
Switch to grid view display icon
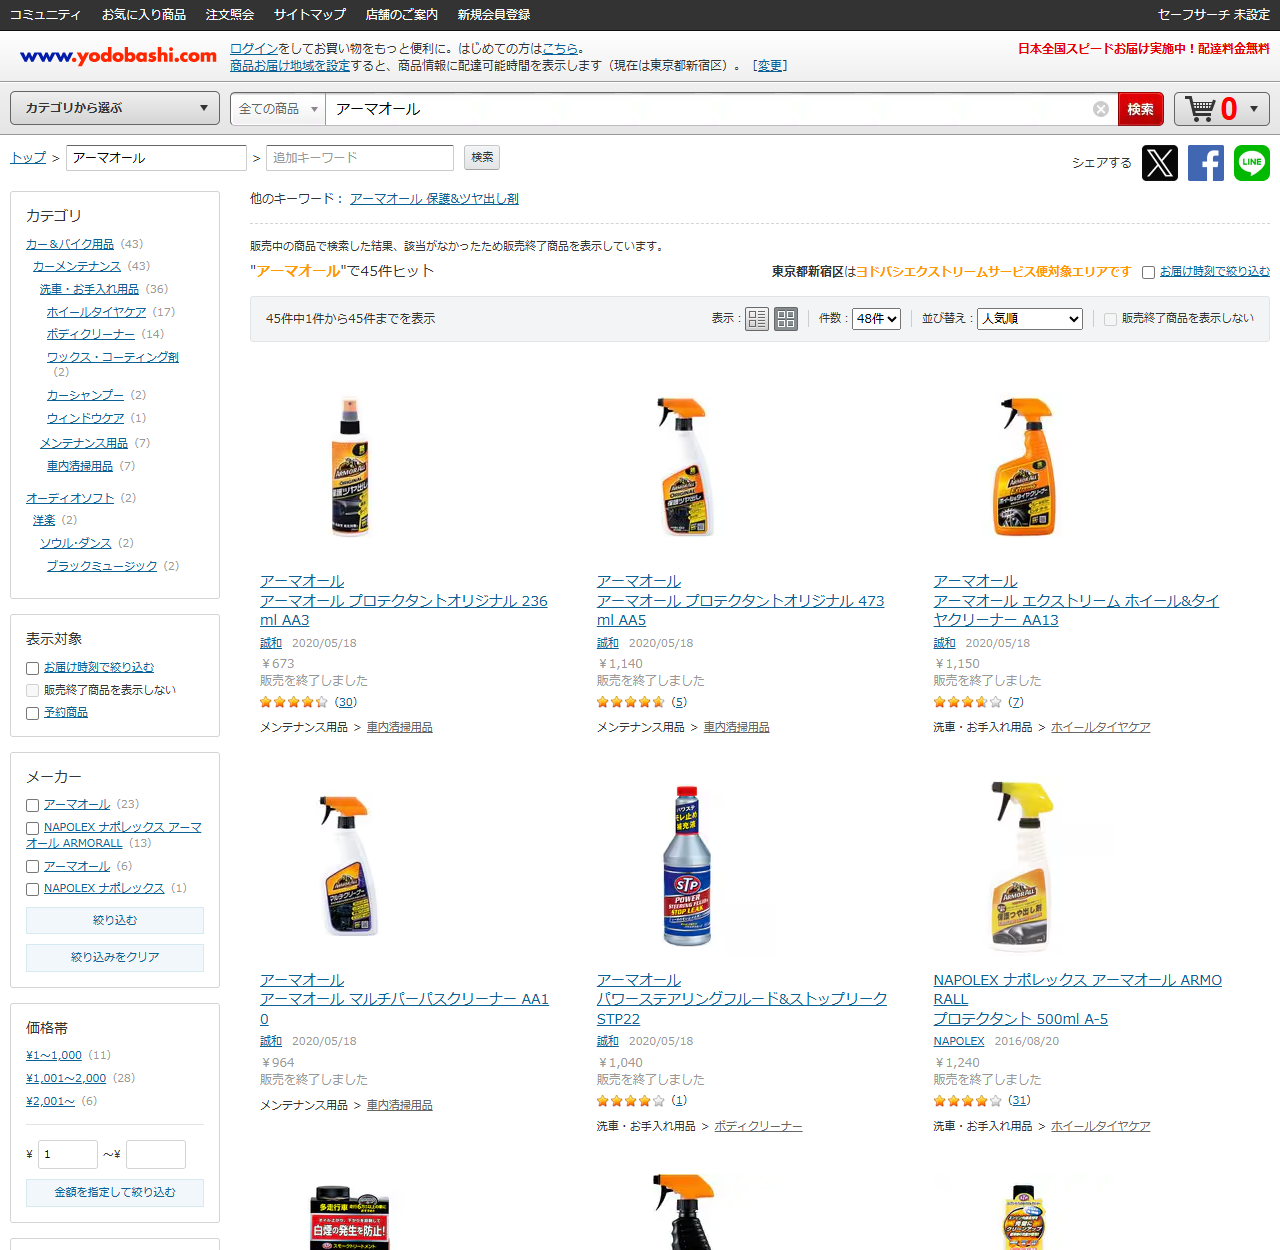coord(786,319)
